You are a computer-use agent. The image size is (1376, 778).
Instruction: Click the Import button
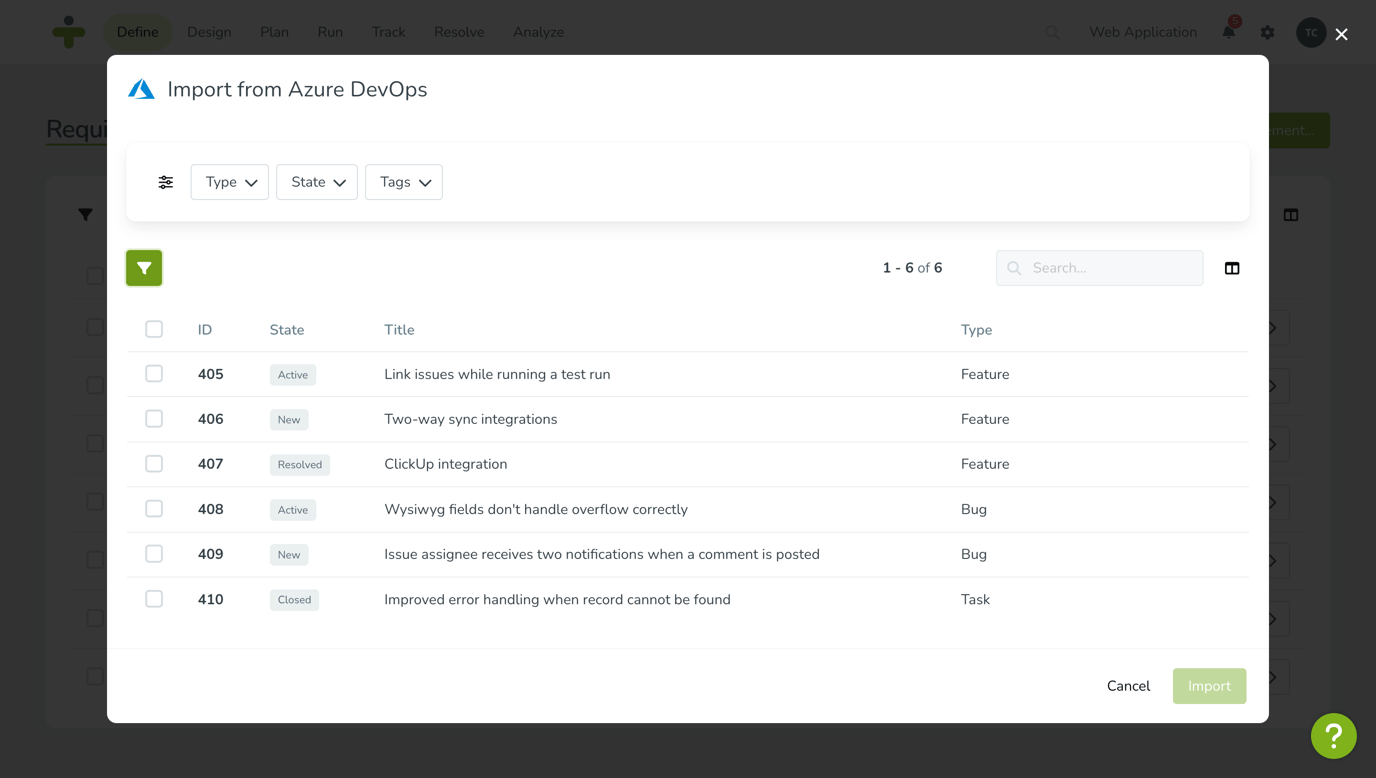pyautogui.click(x=1209, y=686)
